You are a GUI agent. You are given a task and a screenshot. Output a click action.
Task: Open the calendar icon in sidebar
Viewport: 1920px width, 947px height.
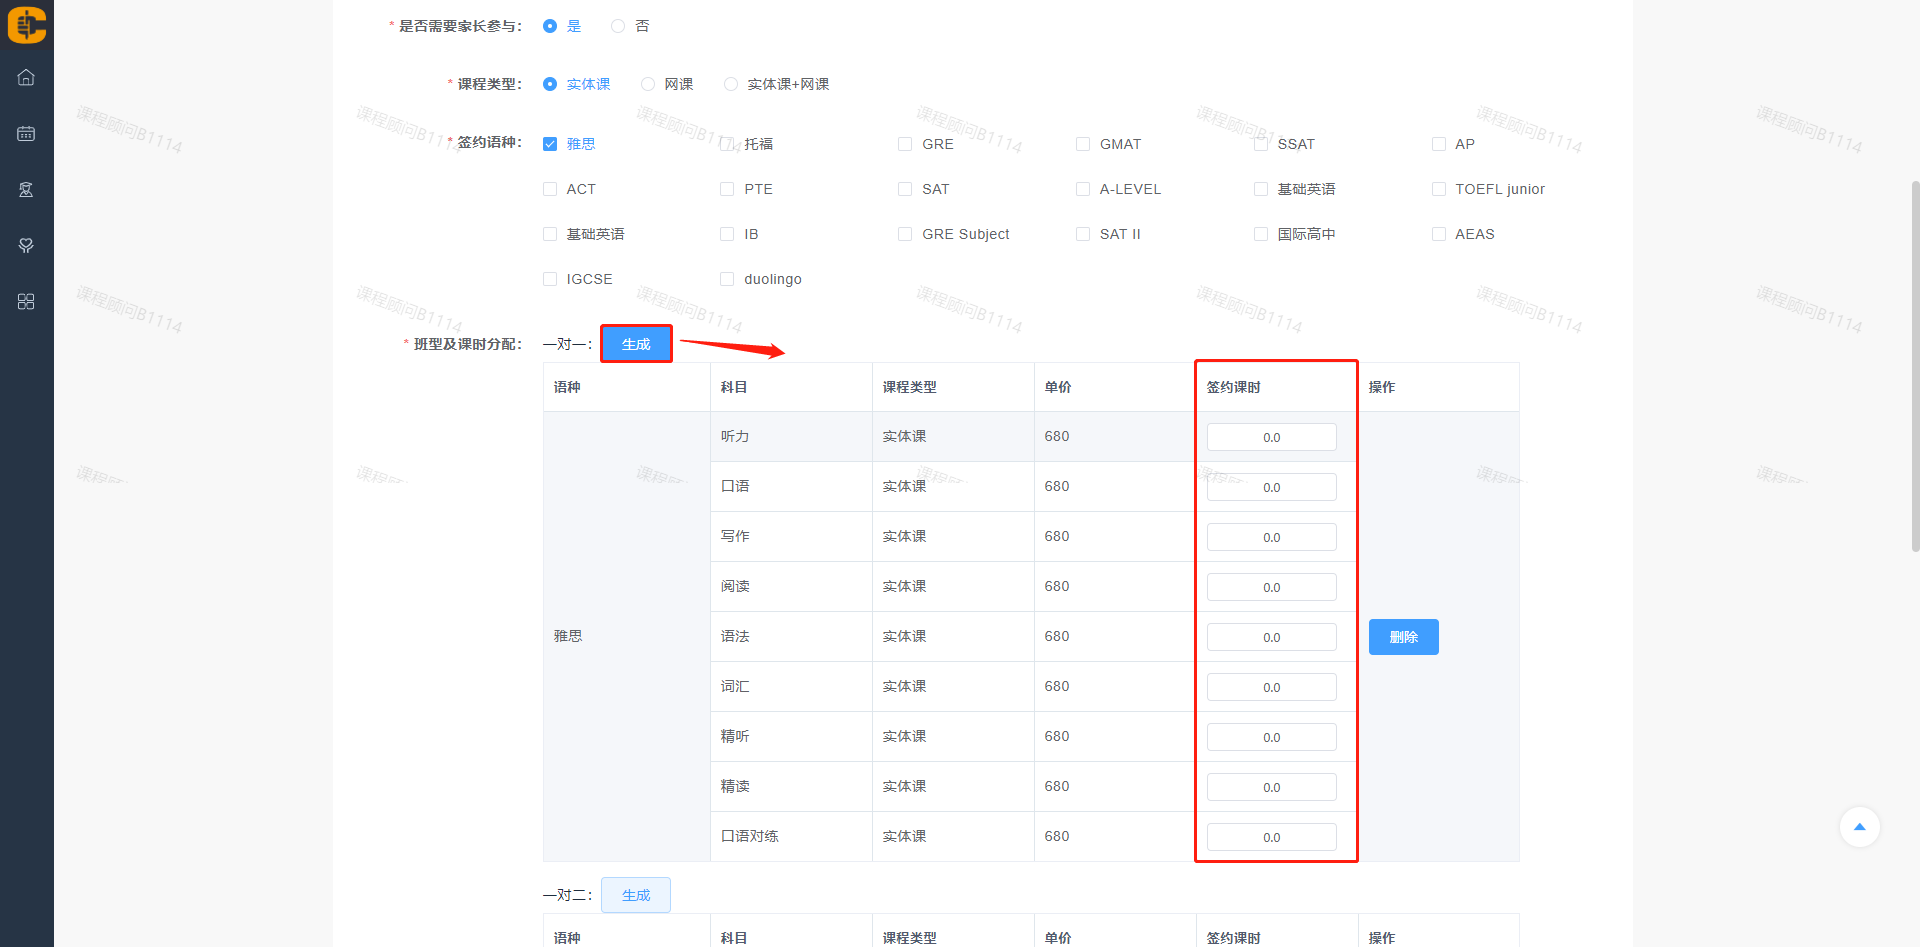[x=26, y=134]
